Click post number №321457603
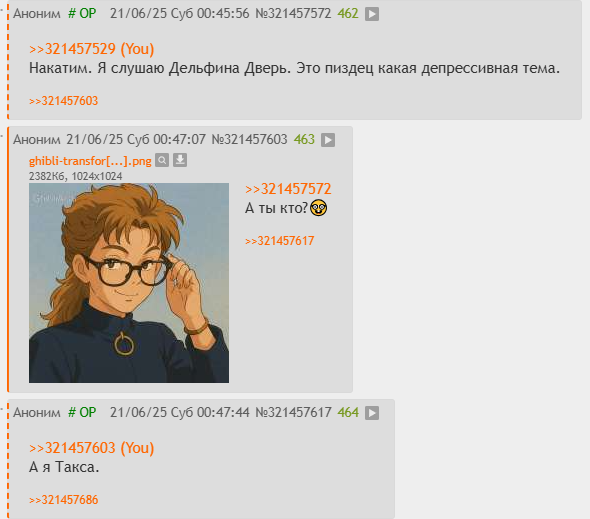The width and height of the screenshot is (590, 519). point(249,140)
